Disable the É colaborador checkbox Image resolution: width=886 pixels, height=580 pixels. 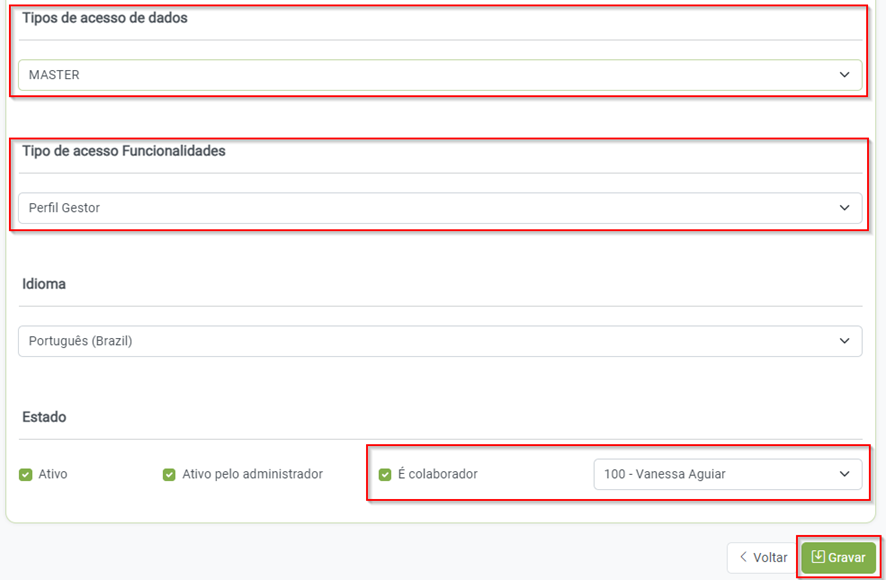385,474
